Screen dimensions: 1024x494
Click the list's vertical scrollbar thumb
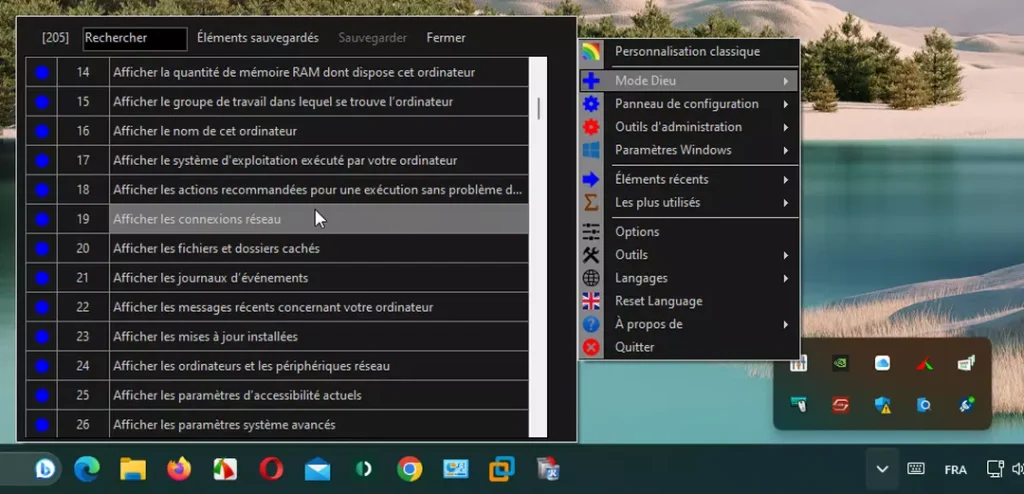[539, 108]
